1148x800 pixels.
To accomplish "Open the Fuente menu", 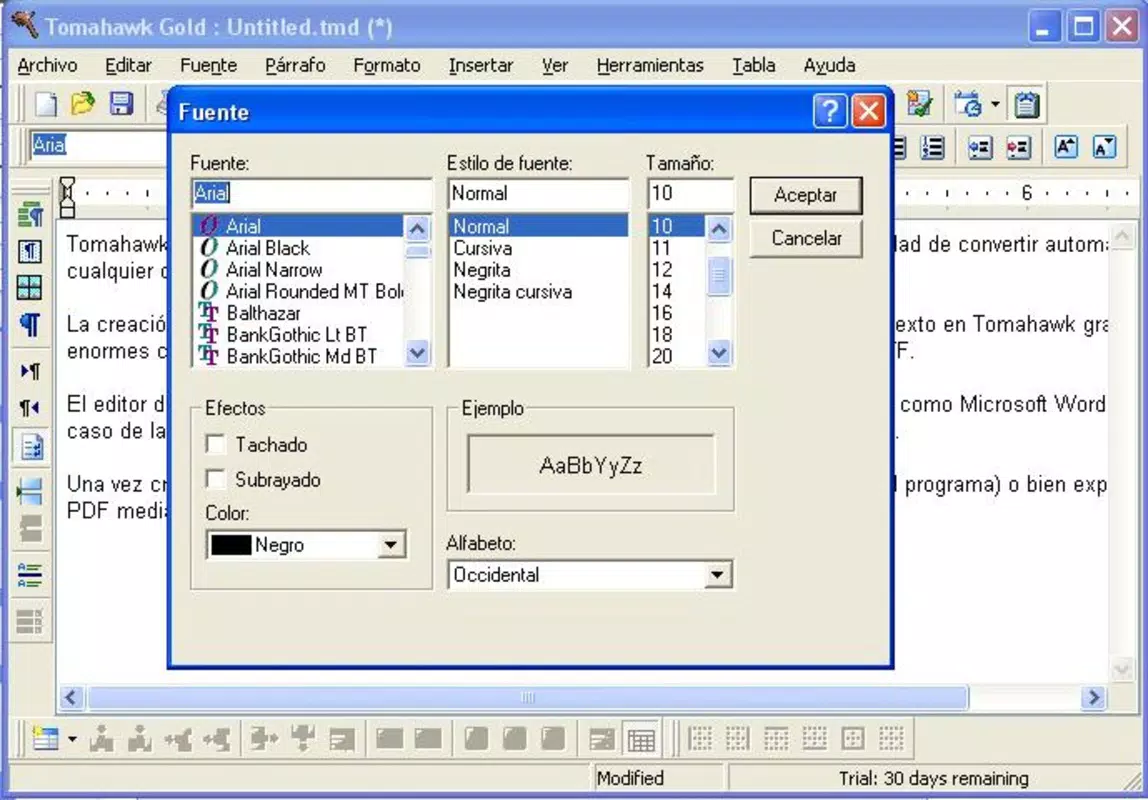I will (x=209, y=65).
